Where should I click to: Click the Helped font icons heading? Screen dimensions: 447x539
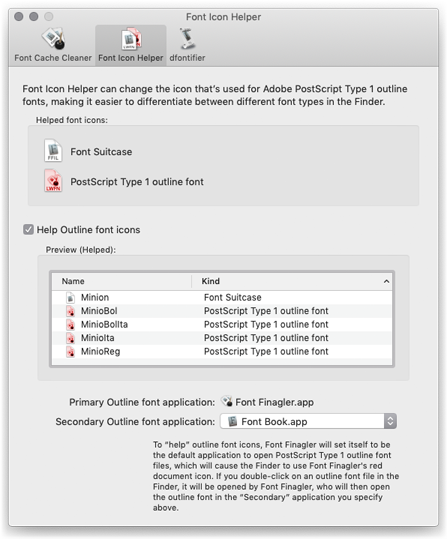(x=72, y=120)
